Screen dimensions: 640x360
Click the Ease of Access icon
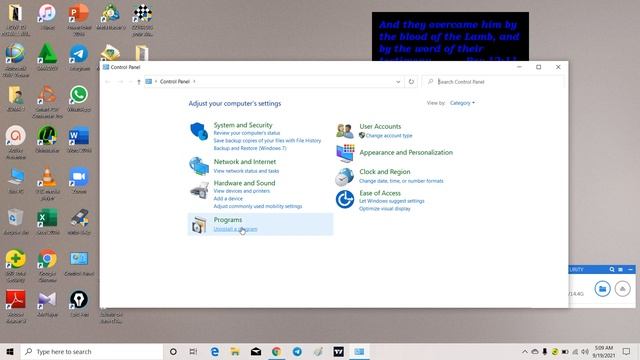click(x=345, y=200)
